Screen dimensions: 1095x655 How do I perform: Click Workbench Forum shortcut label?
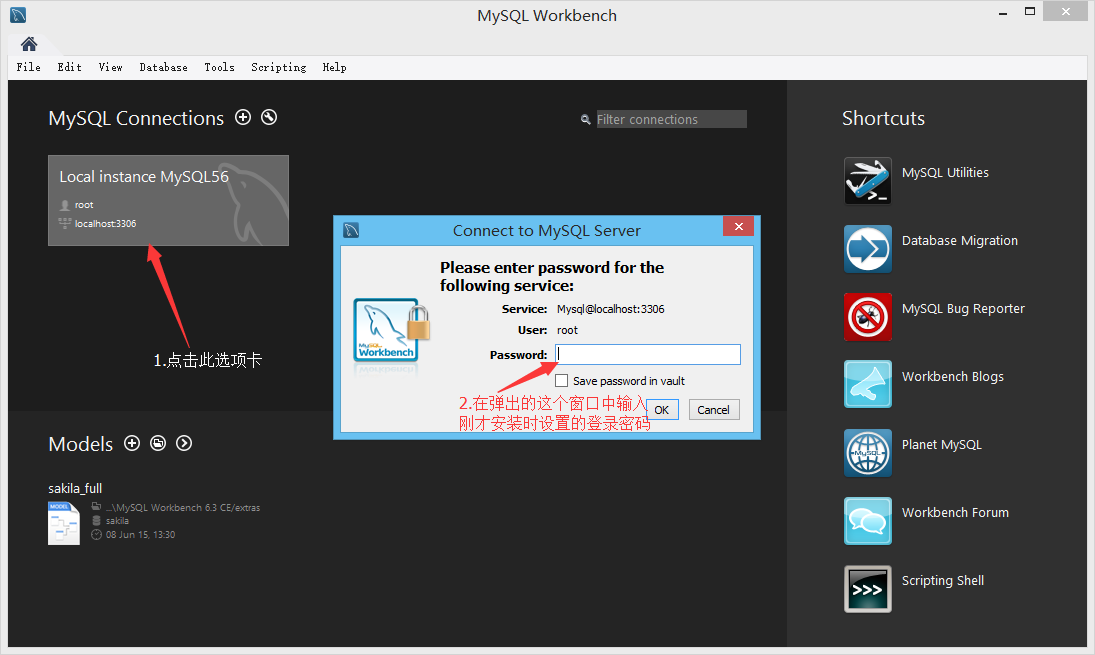point(955,513)
